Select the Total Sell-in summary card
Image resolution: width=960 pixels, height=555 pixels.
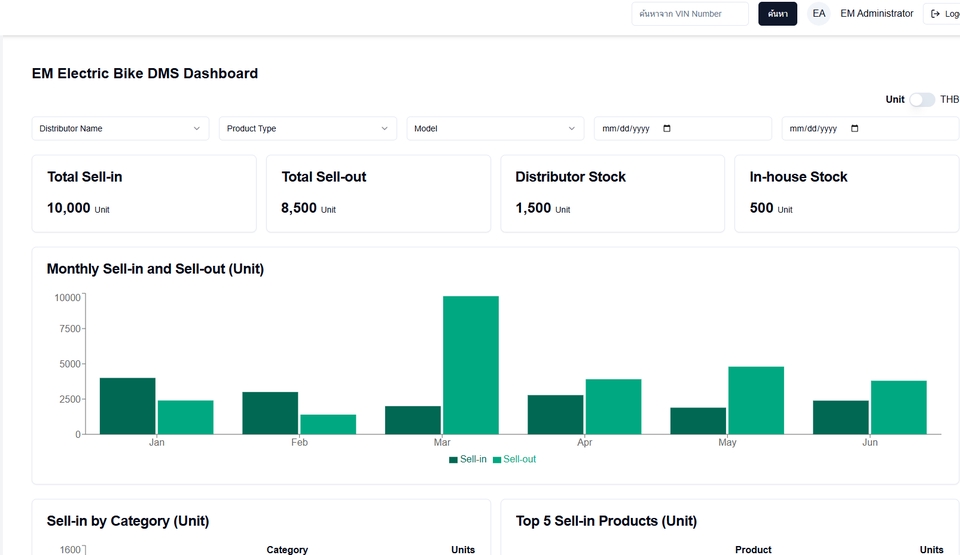coord(144,193)
